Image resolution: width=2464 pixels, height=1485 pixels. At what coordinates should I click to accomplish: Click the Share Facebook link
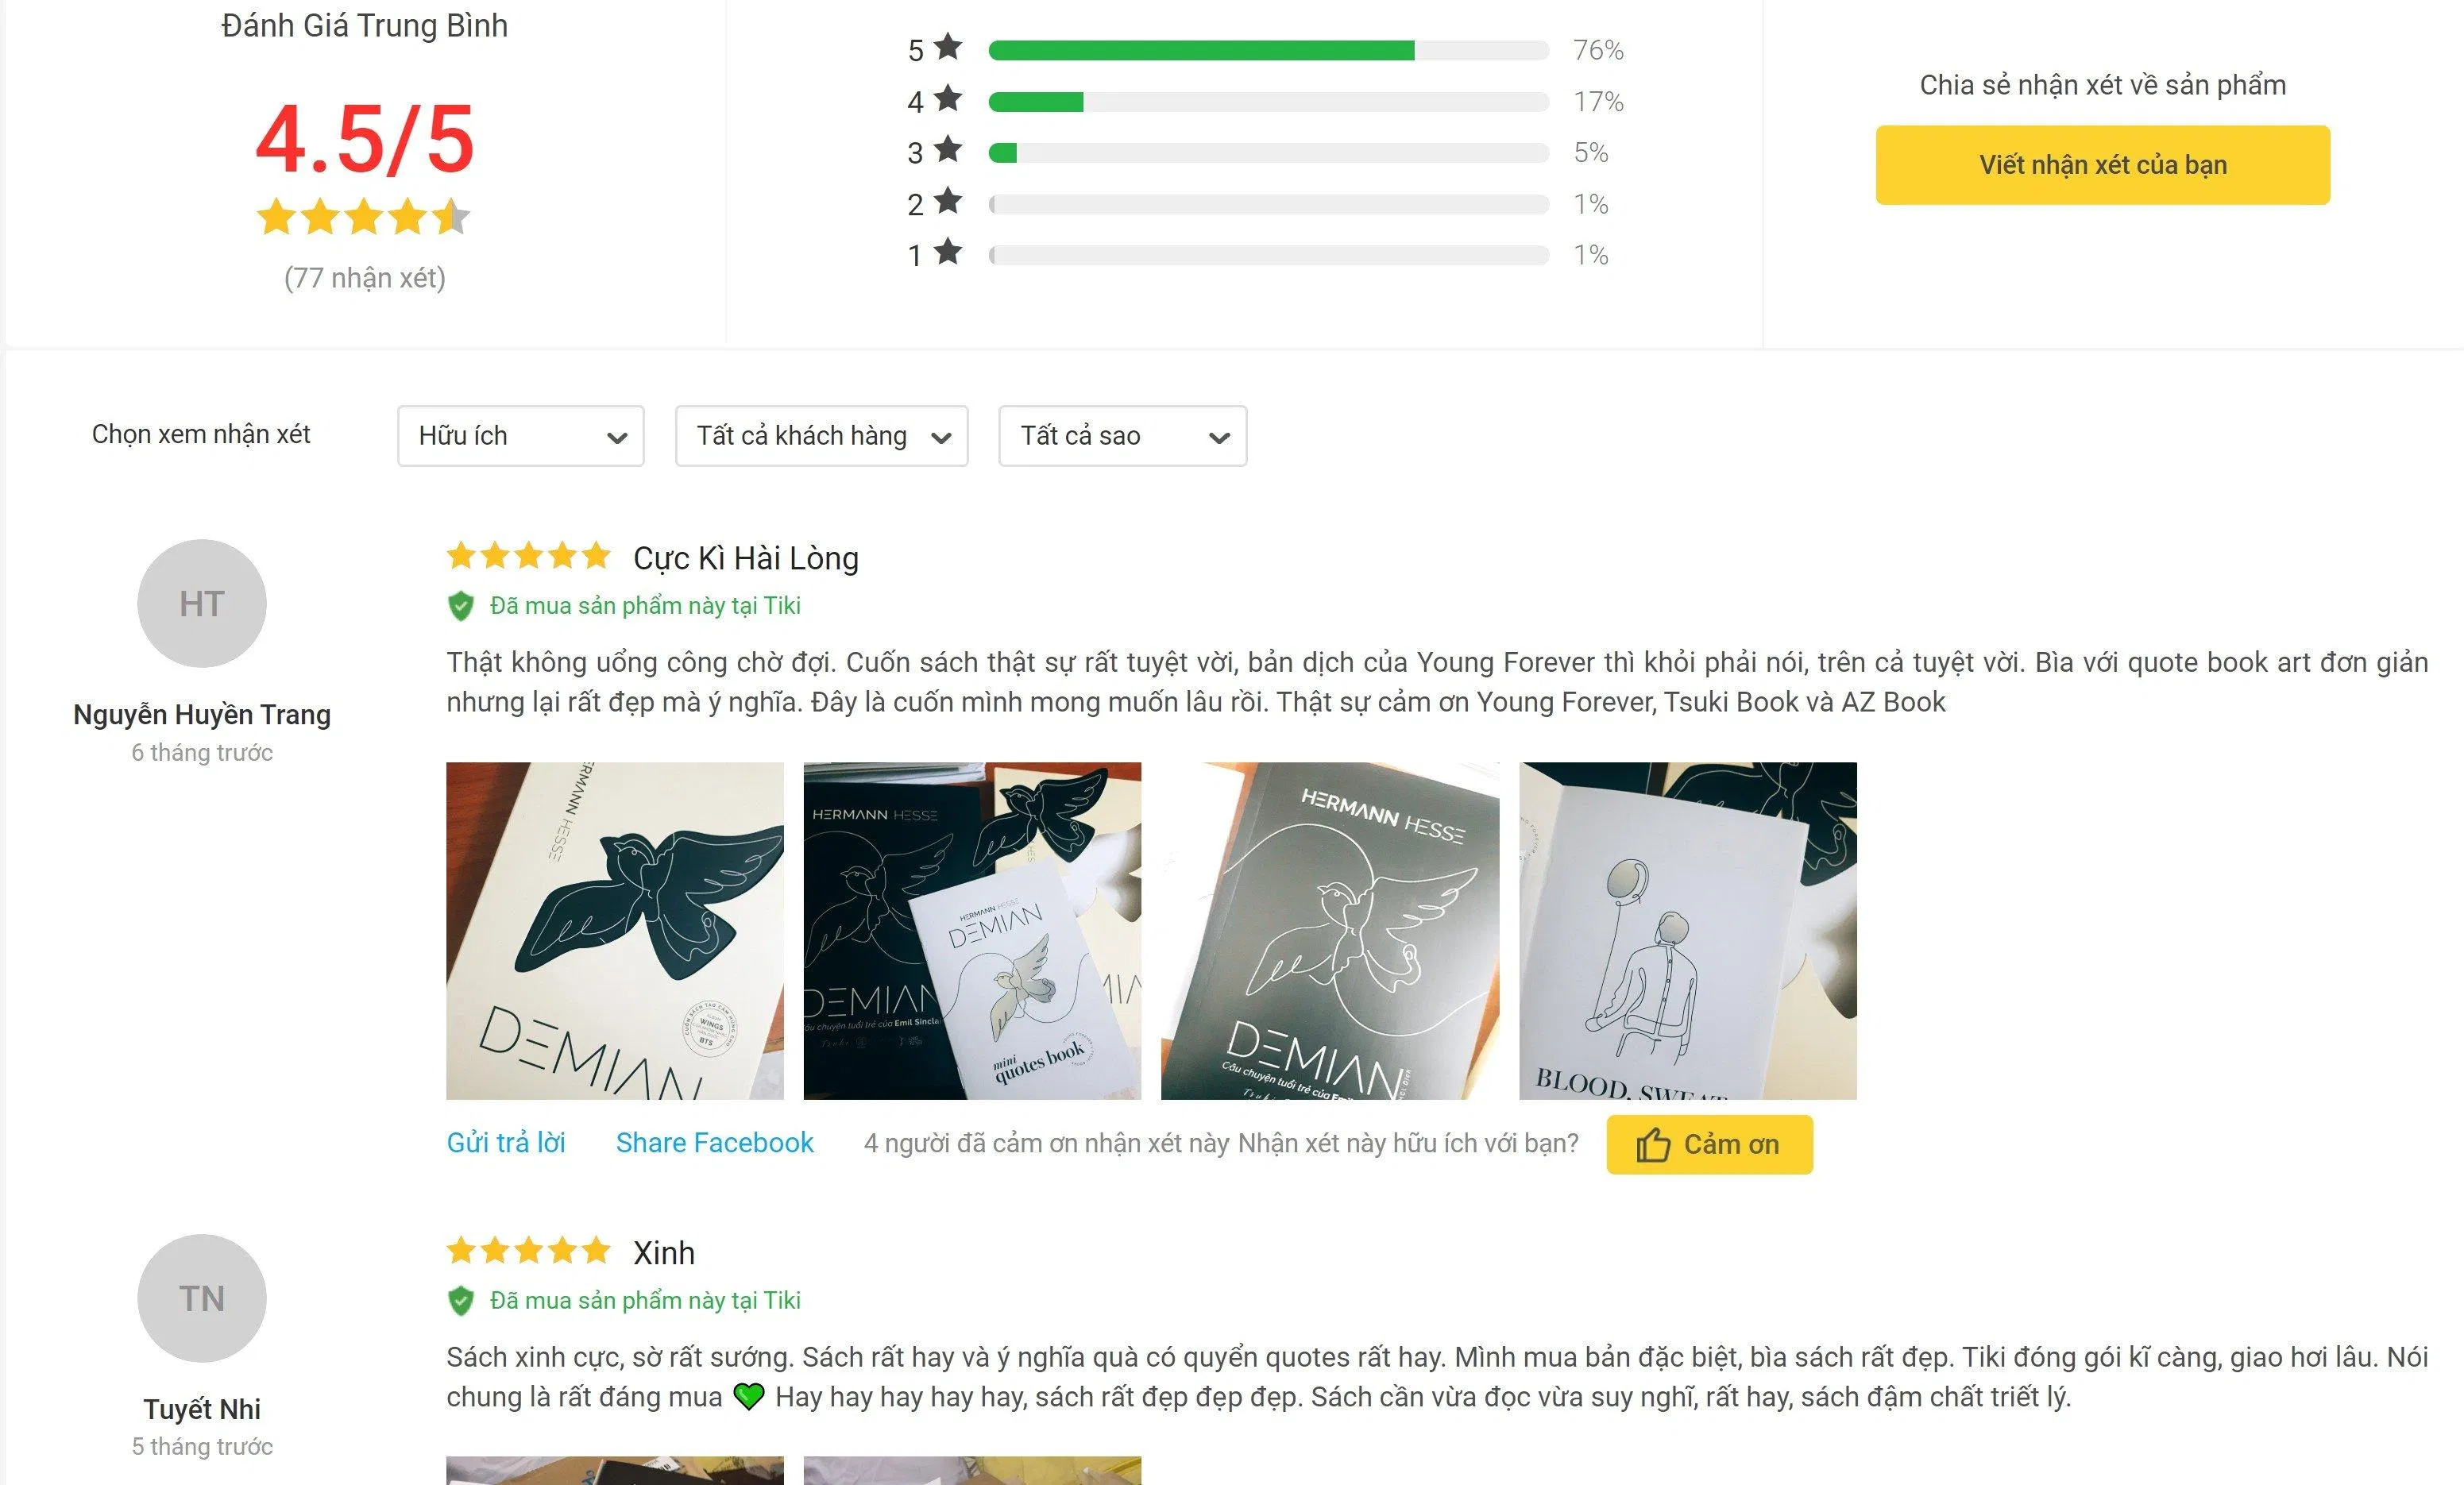(715, 1143)
